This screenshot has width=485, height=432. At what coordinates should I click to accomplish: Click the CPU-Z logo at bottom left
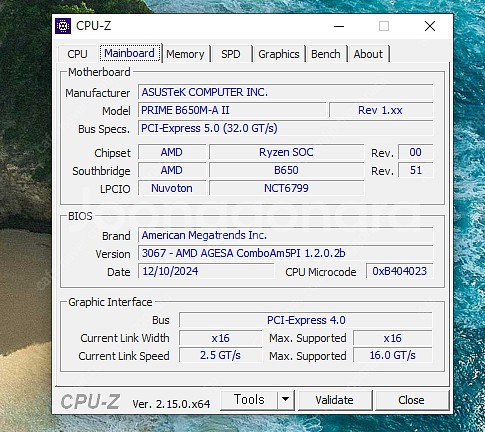pyautogui.click(x=90, y=401)
